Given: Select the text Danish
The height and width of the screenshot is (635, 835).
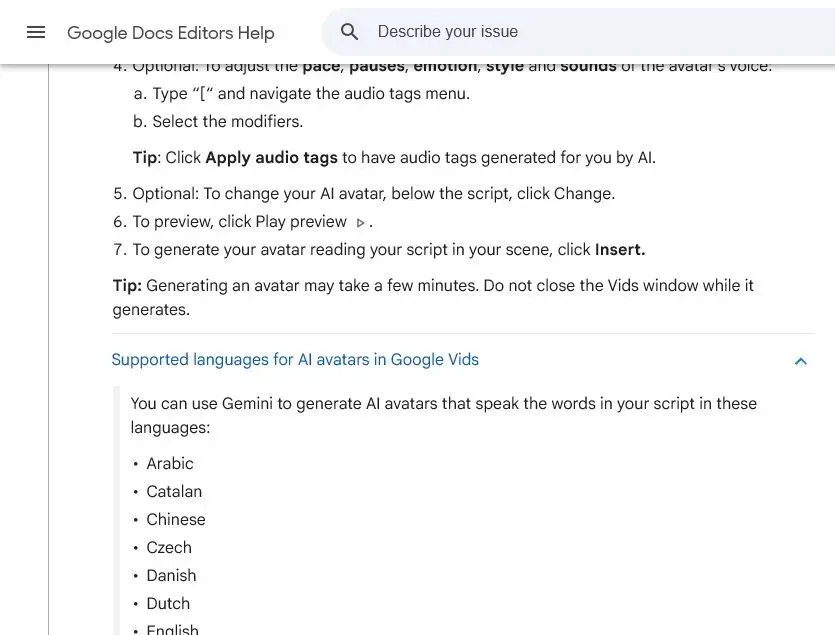Looking at the screenshot, I should 171,575.
